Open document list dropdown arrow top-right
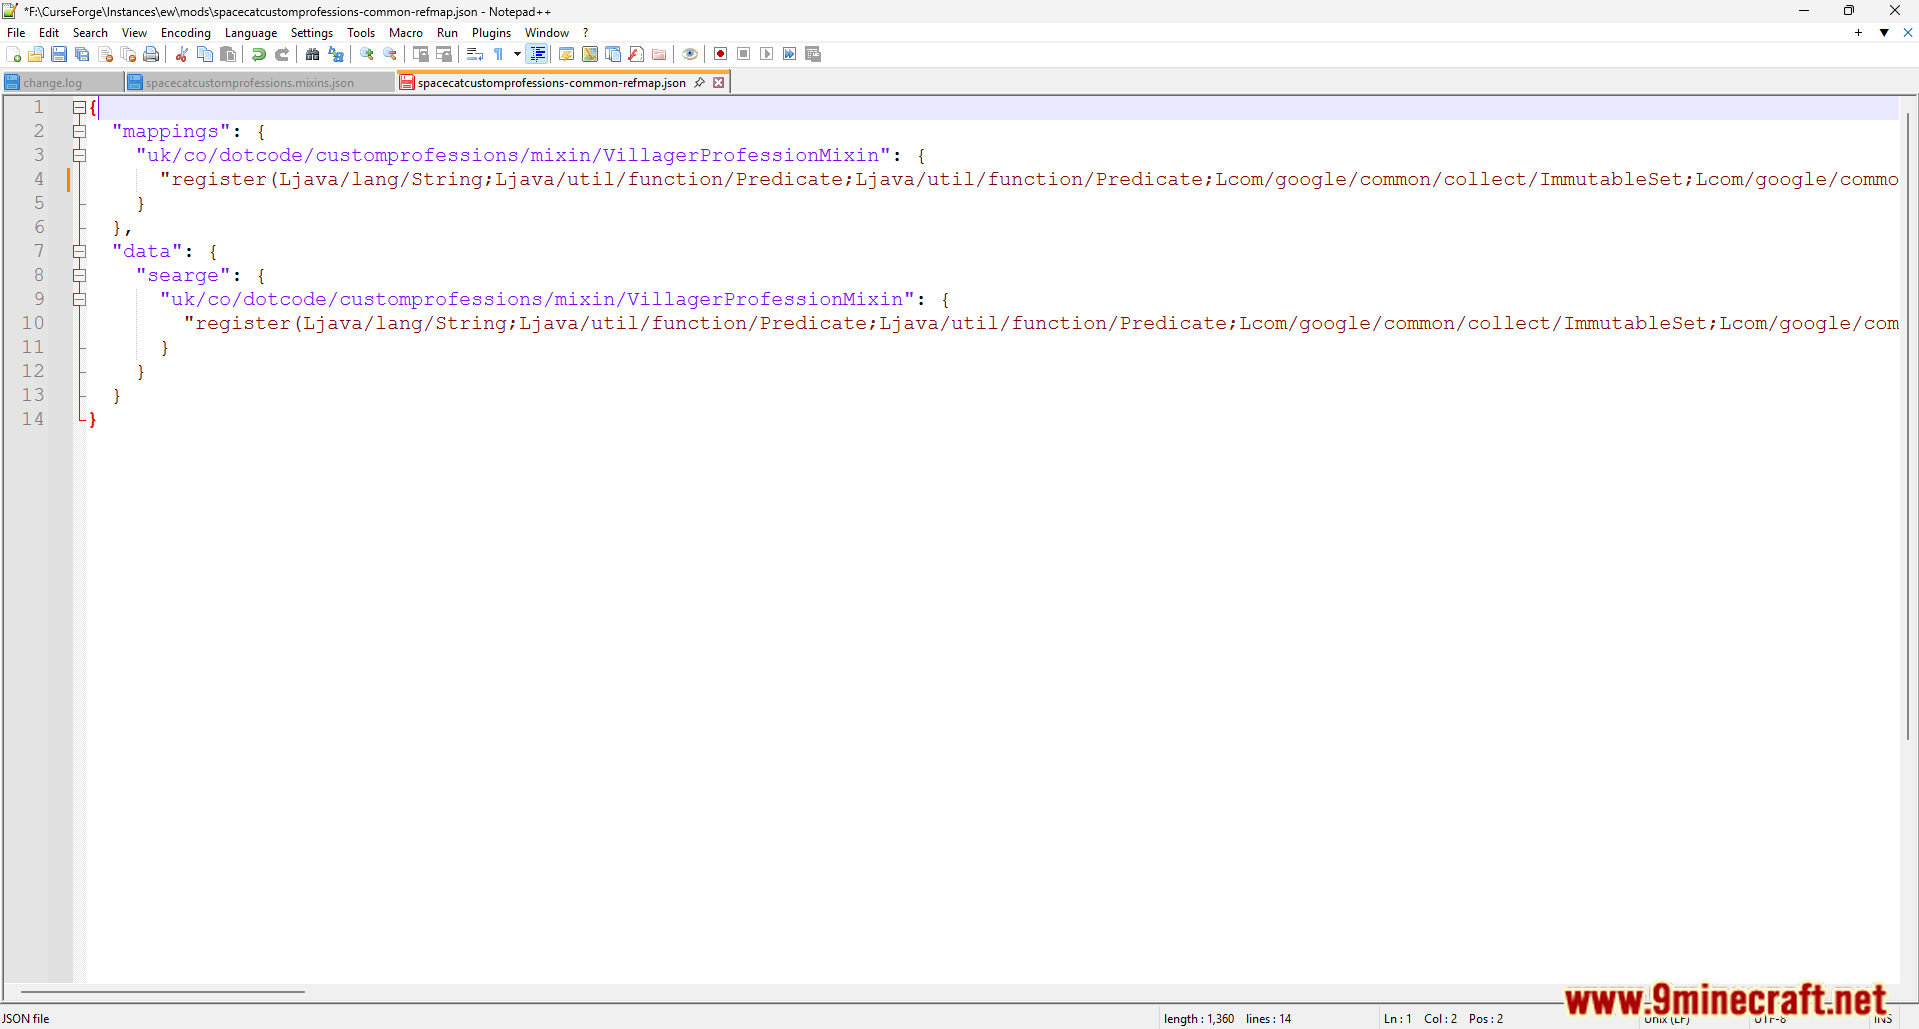 pos(1884,33)
